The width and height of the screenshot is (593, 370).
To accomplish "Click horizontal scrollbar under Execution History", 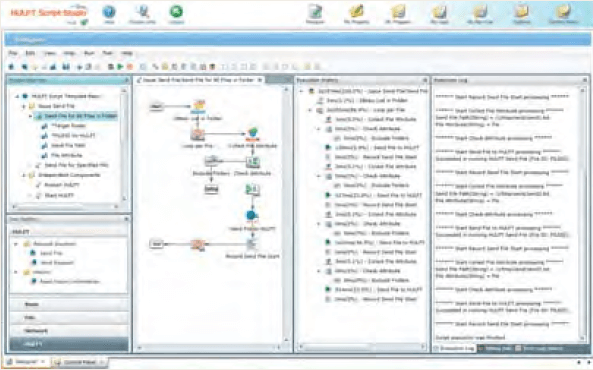I will tap(362, 346).
